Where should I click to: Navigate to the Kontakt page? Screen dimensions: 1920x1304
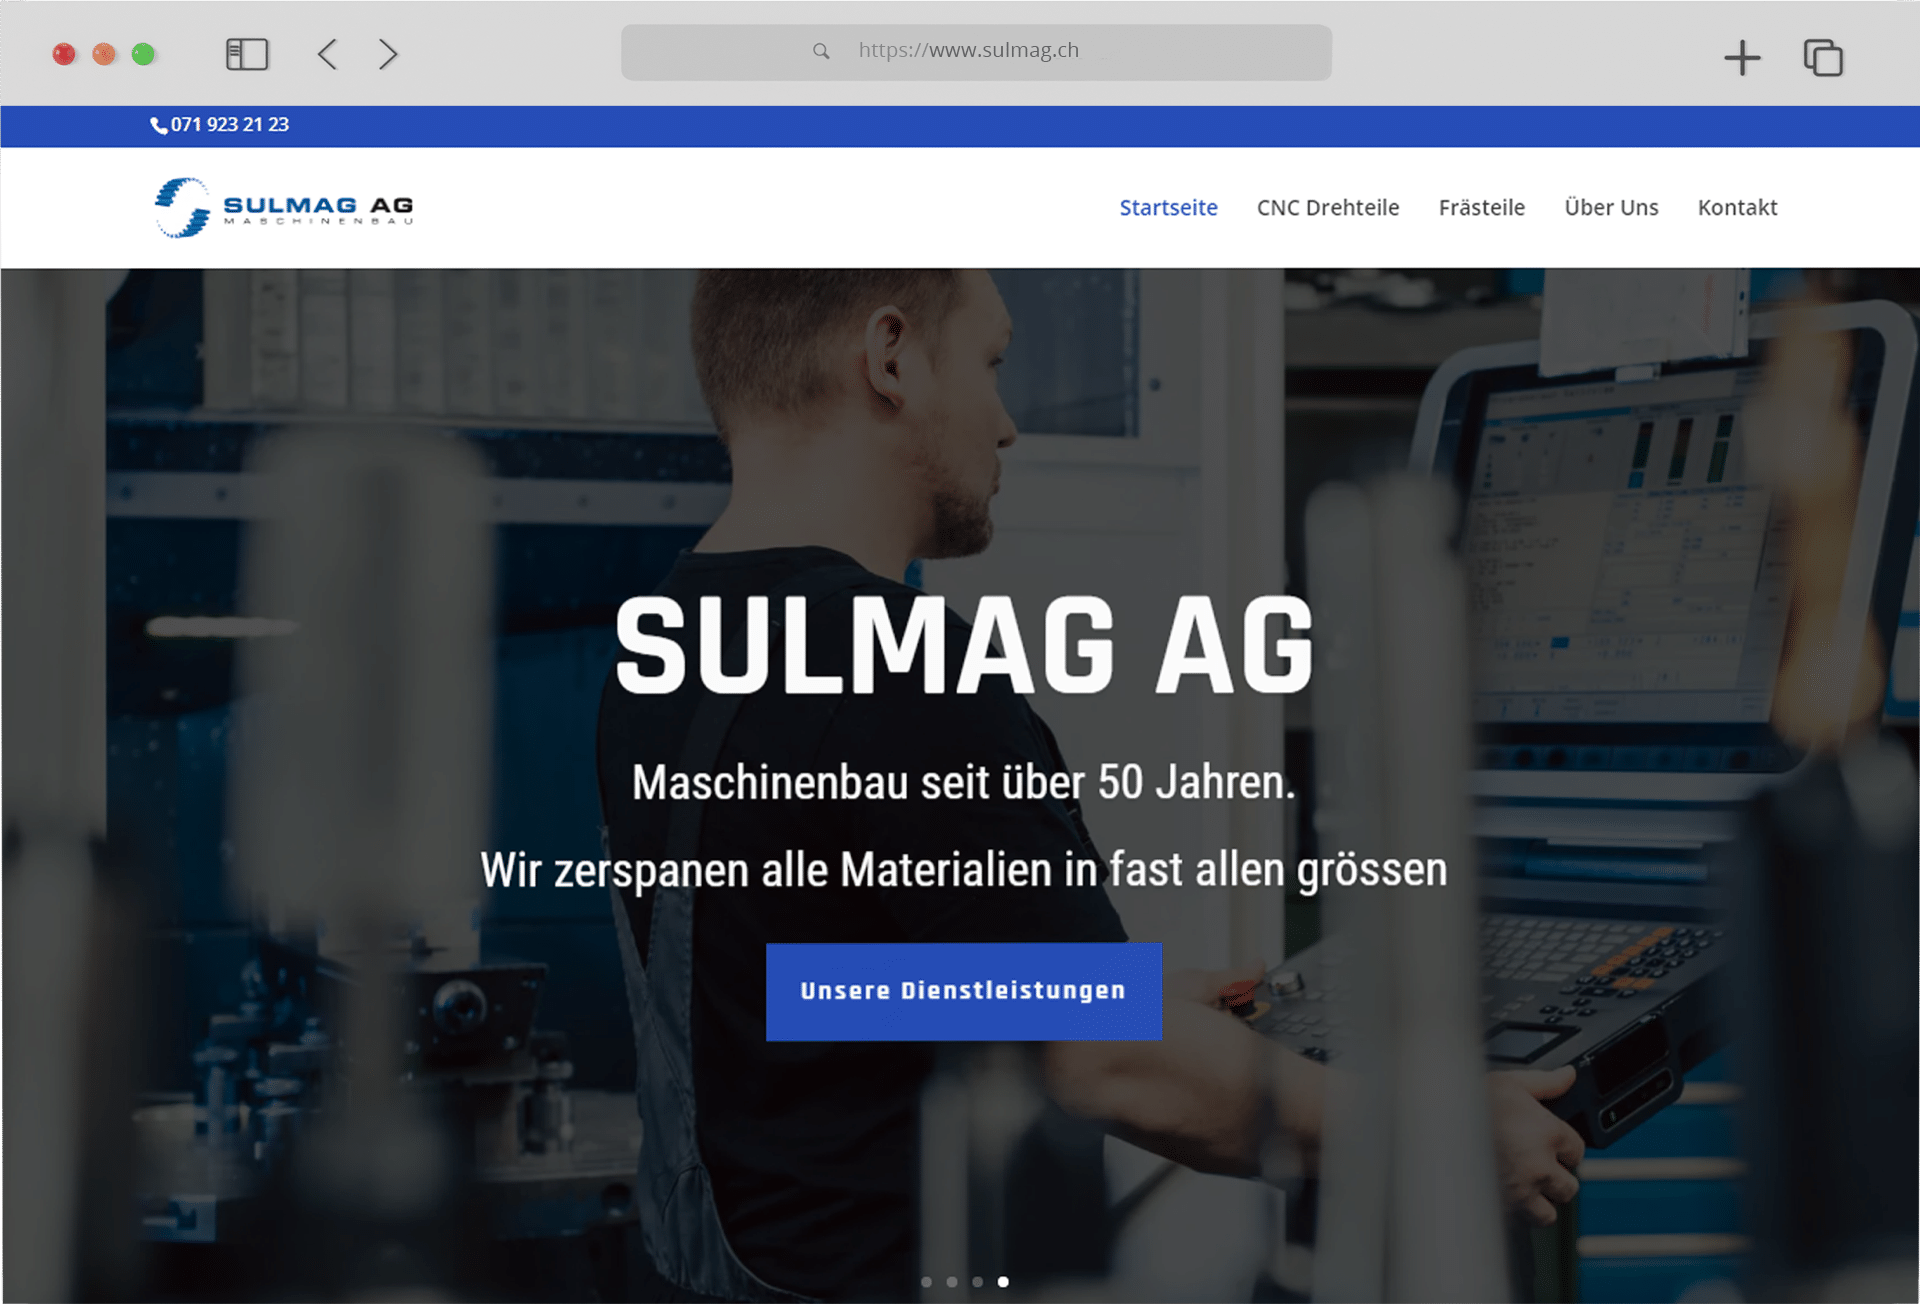(1737, 207)
